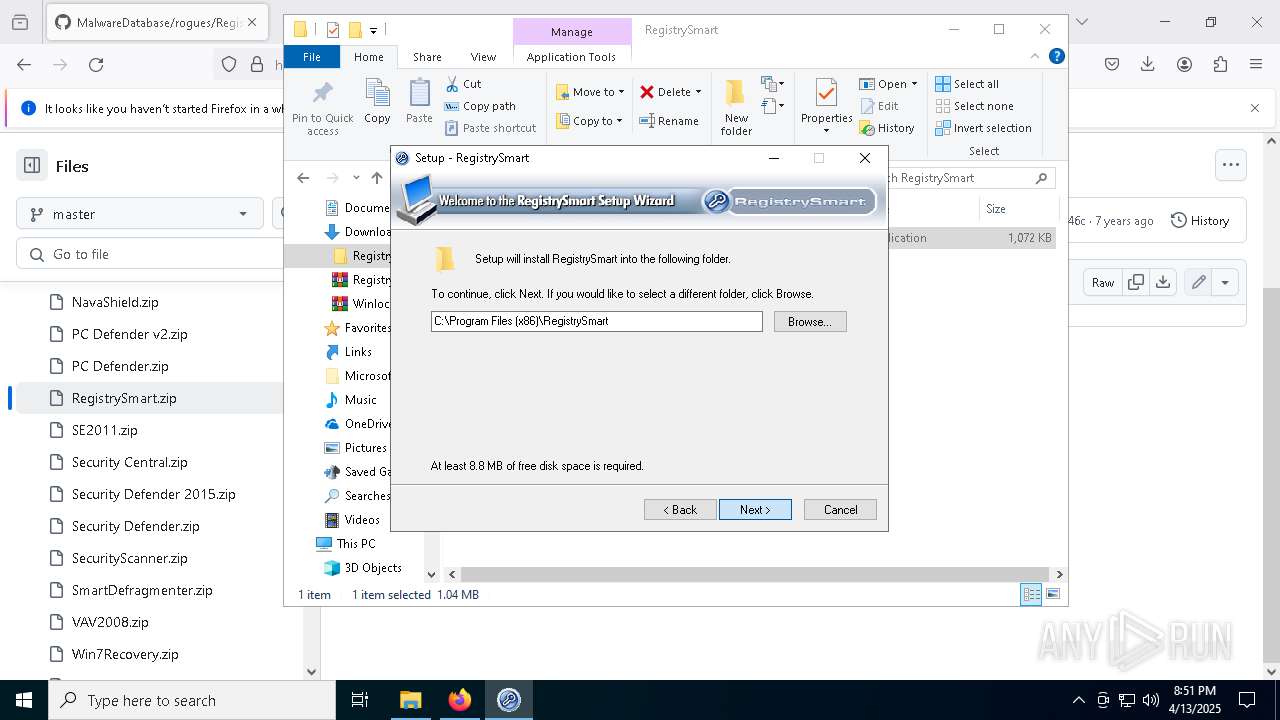The width and height of the screenshot is (1280, 720).
Task: Switch to the Share ribbon tab
Action: pos(427,57)
